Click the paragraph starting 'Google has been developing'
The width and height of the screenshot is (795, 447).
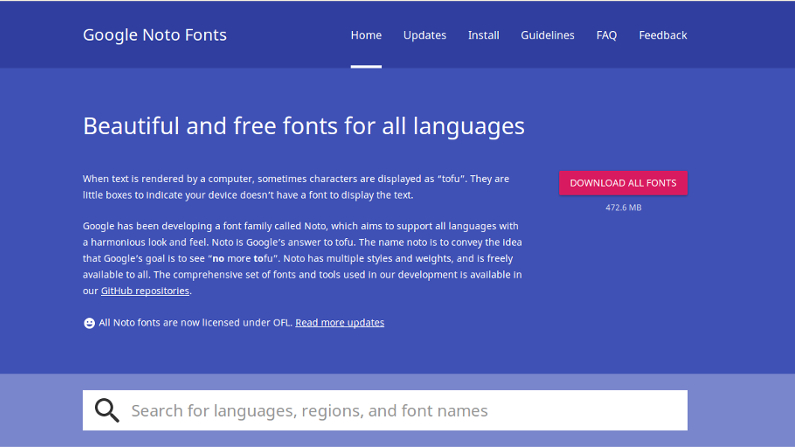tap(303, 258)
